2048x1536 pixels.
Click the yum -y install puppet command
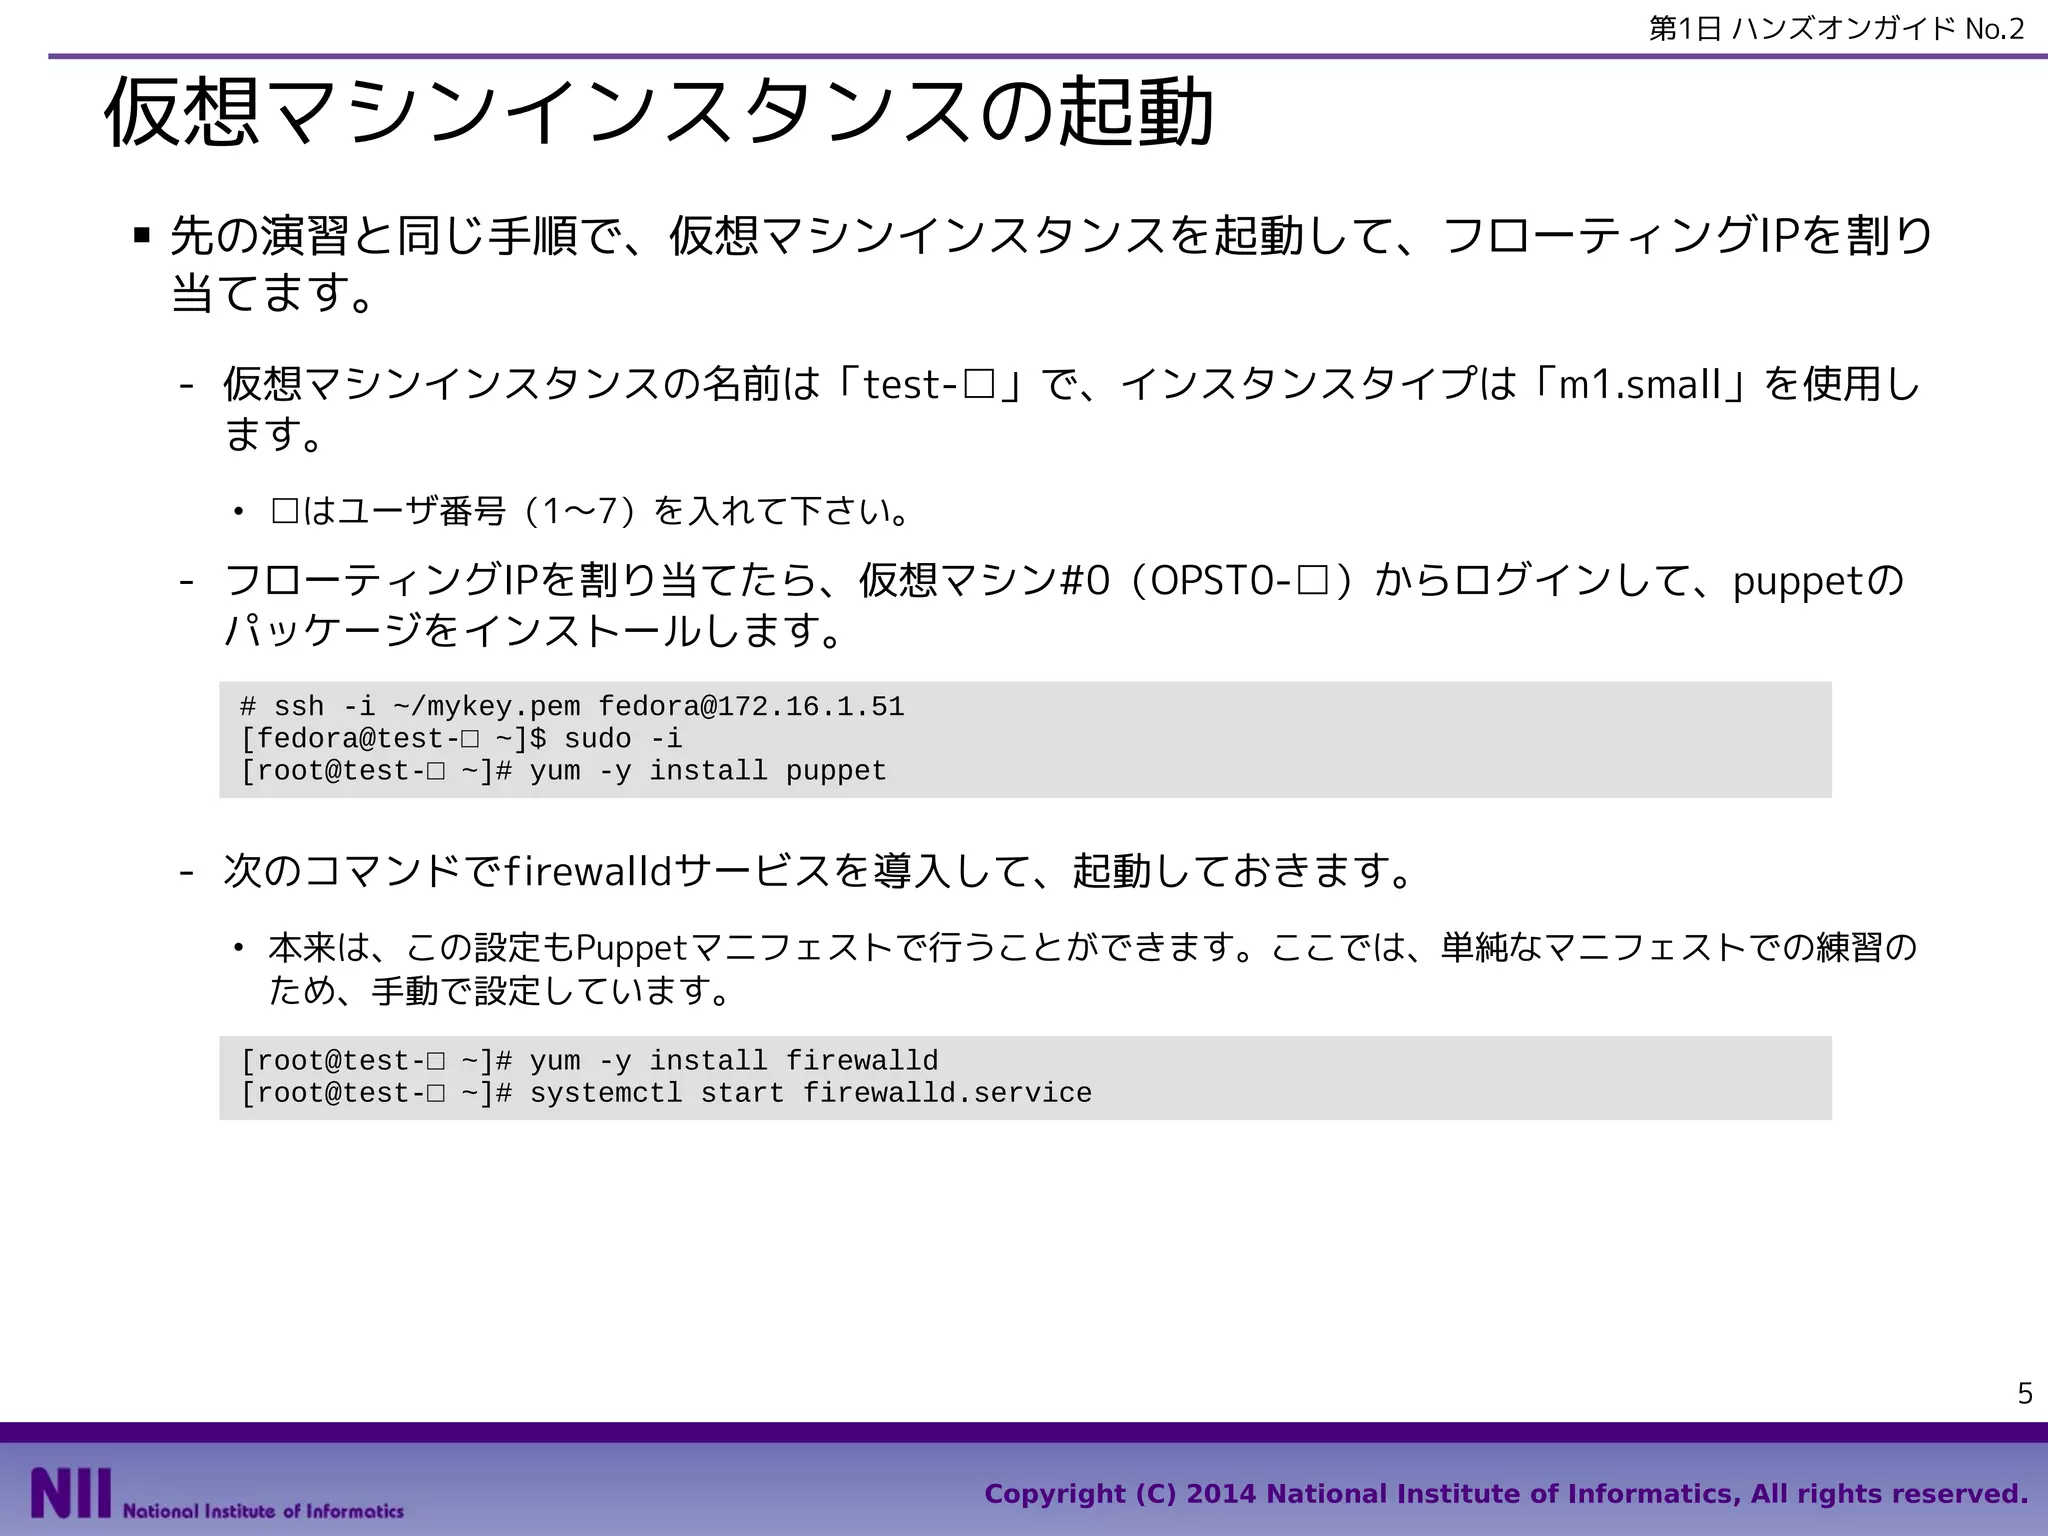point(708,771)
